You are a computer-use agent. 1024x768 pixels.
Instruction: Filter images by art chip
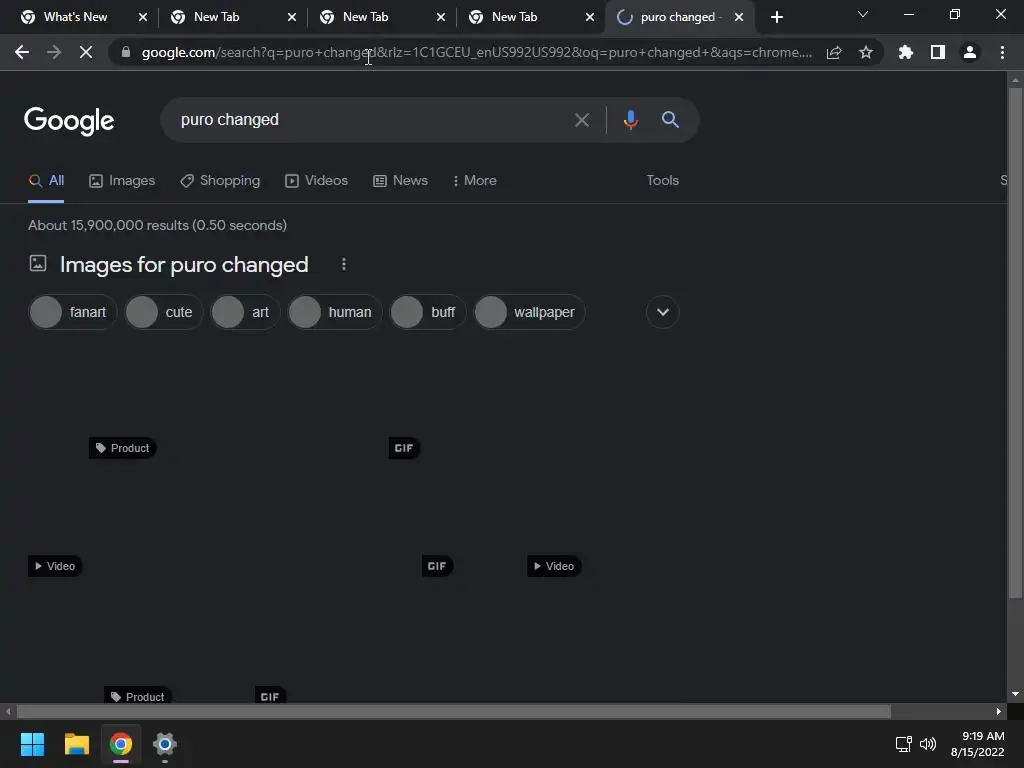[x=245, y=312]
